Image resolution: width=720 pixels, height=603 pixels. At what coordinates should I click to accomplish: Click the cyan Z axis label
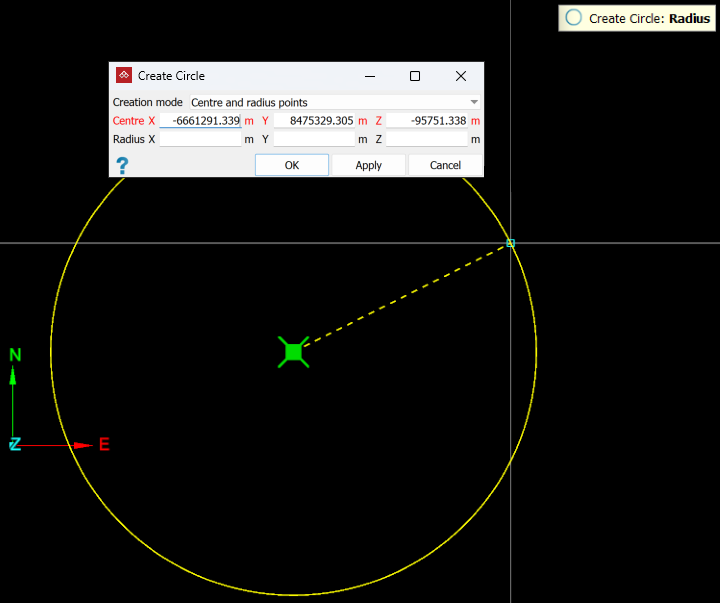pyautogui.click(x=15, y=444)
